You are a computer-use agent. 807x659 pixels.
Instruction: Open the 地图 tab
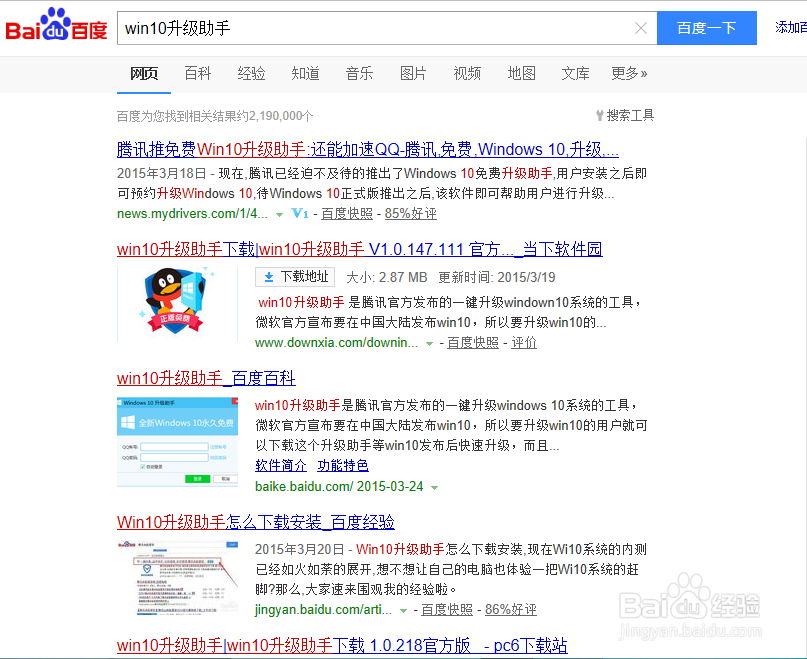(x=521, y=74)
